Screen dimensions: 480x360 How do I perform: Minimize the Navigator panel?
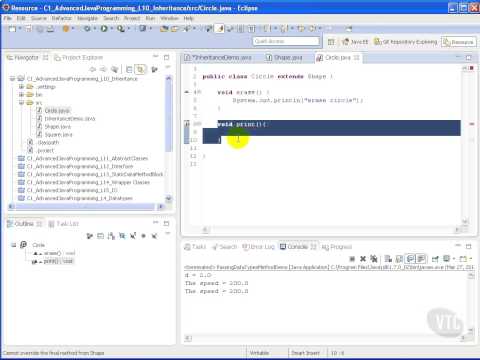[155, 57]
